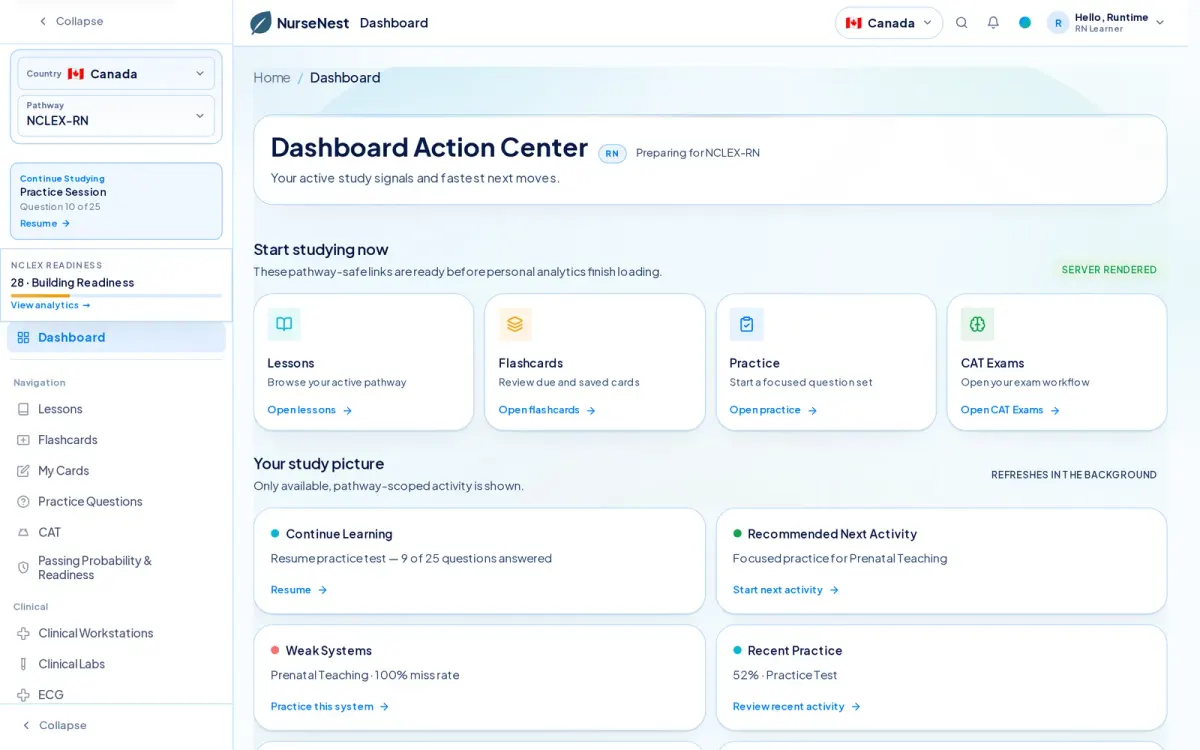
Task: Click the Practice card clipboard icon
Action: (746, 324)
